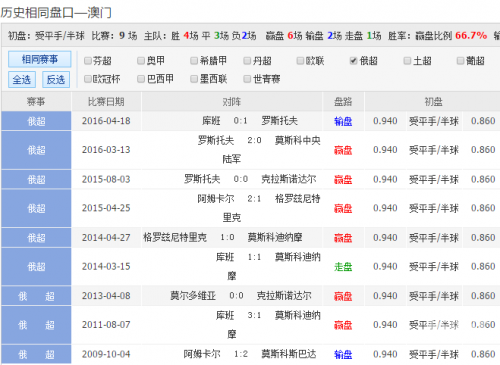Check the 欧联 league checkbox
The image size is (500, 365).
[x=300, y=61]
